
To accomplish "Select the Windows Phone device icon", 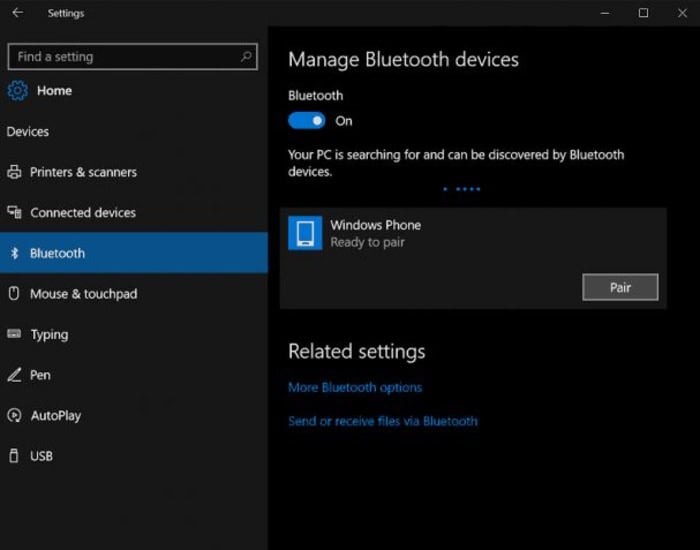I will [305, 233].
